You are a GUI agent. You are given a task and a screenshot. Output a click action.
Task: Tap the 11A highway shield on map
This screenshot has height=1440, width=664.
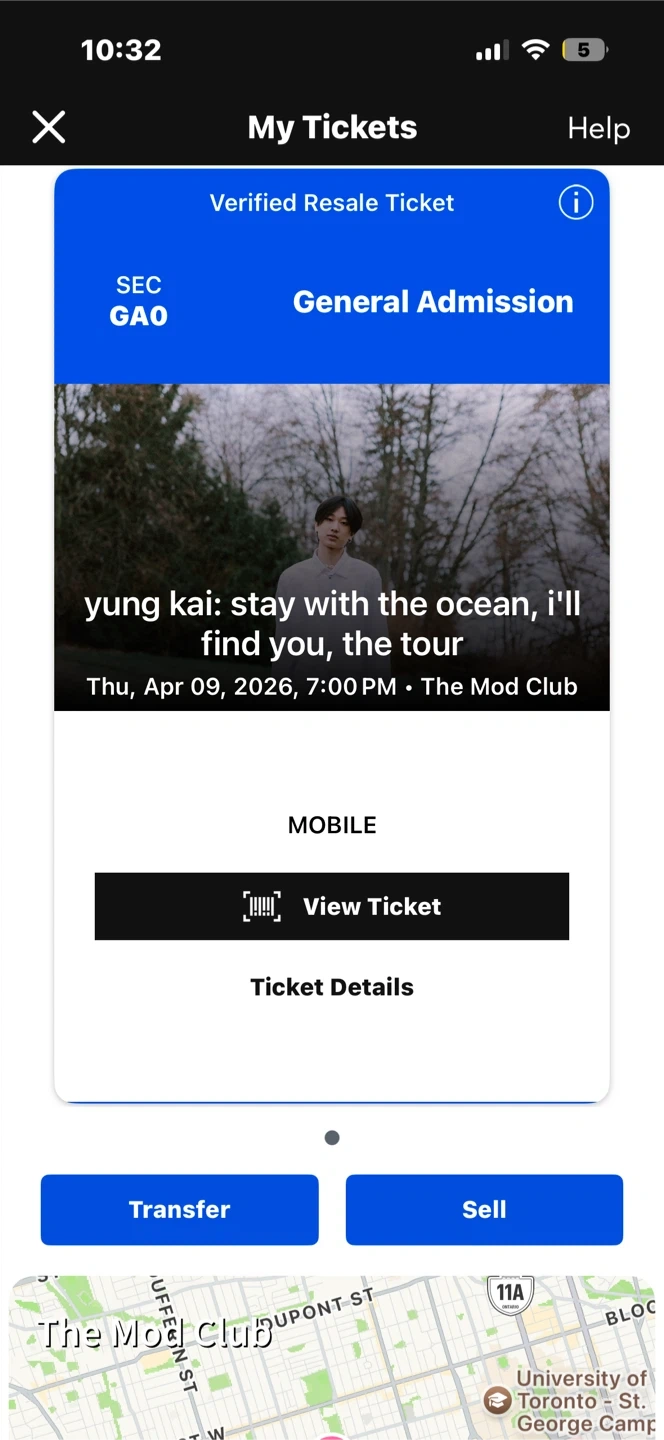point(510,1294)
